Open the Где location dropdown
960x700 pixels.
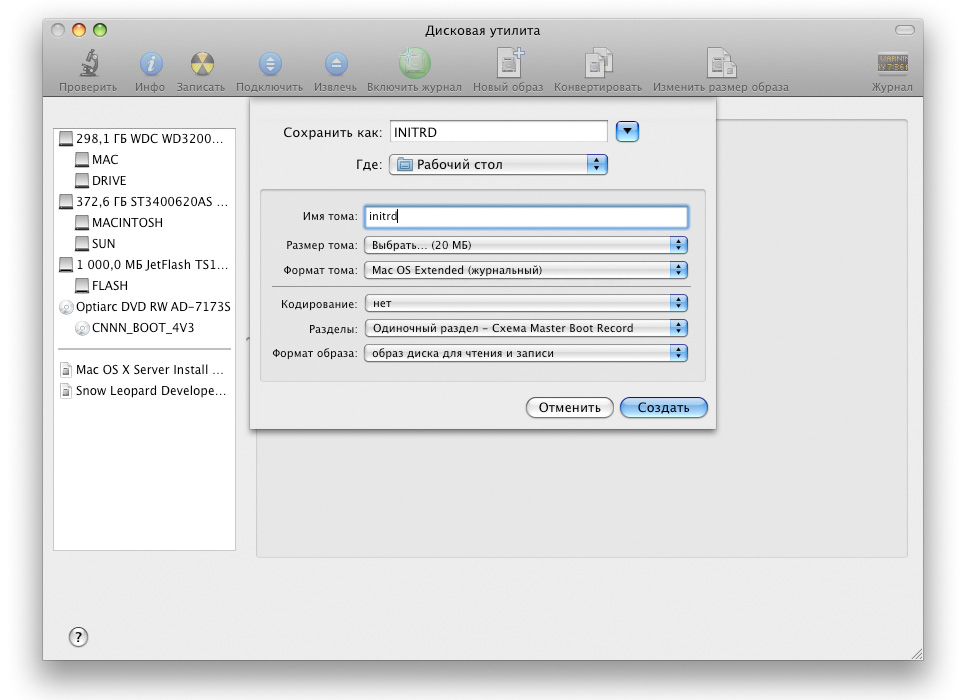pos(498,165)
